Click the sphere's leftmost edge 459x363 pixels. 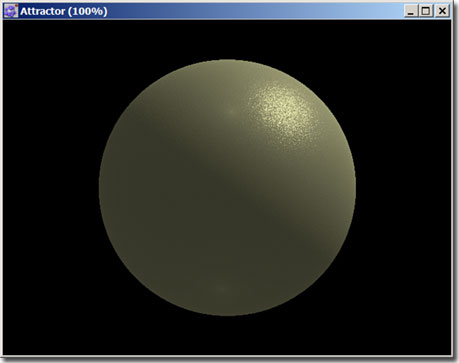(99, 187)
